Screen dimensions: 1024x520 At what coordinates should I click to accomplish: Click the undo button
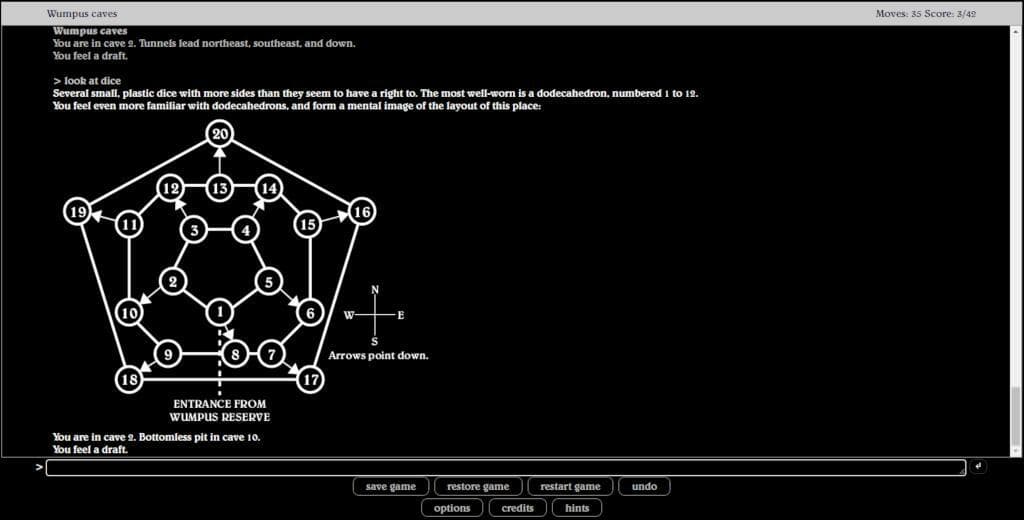pos(644,487)
